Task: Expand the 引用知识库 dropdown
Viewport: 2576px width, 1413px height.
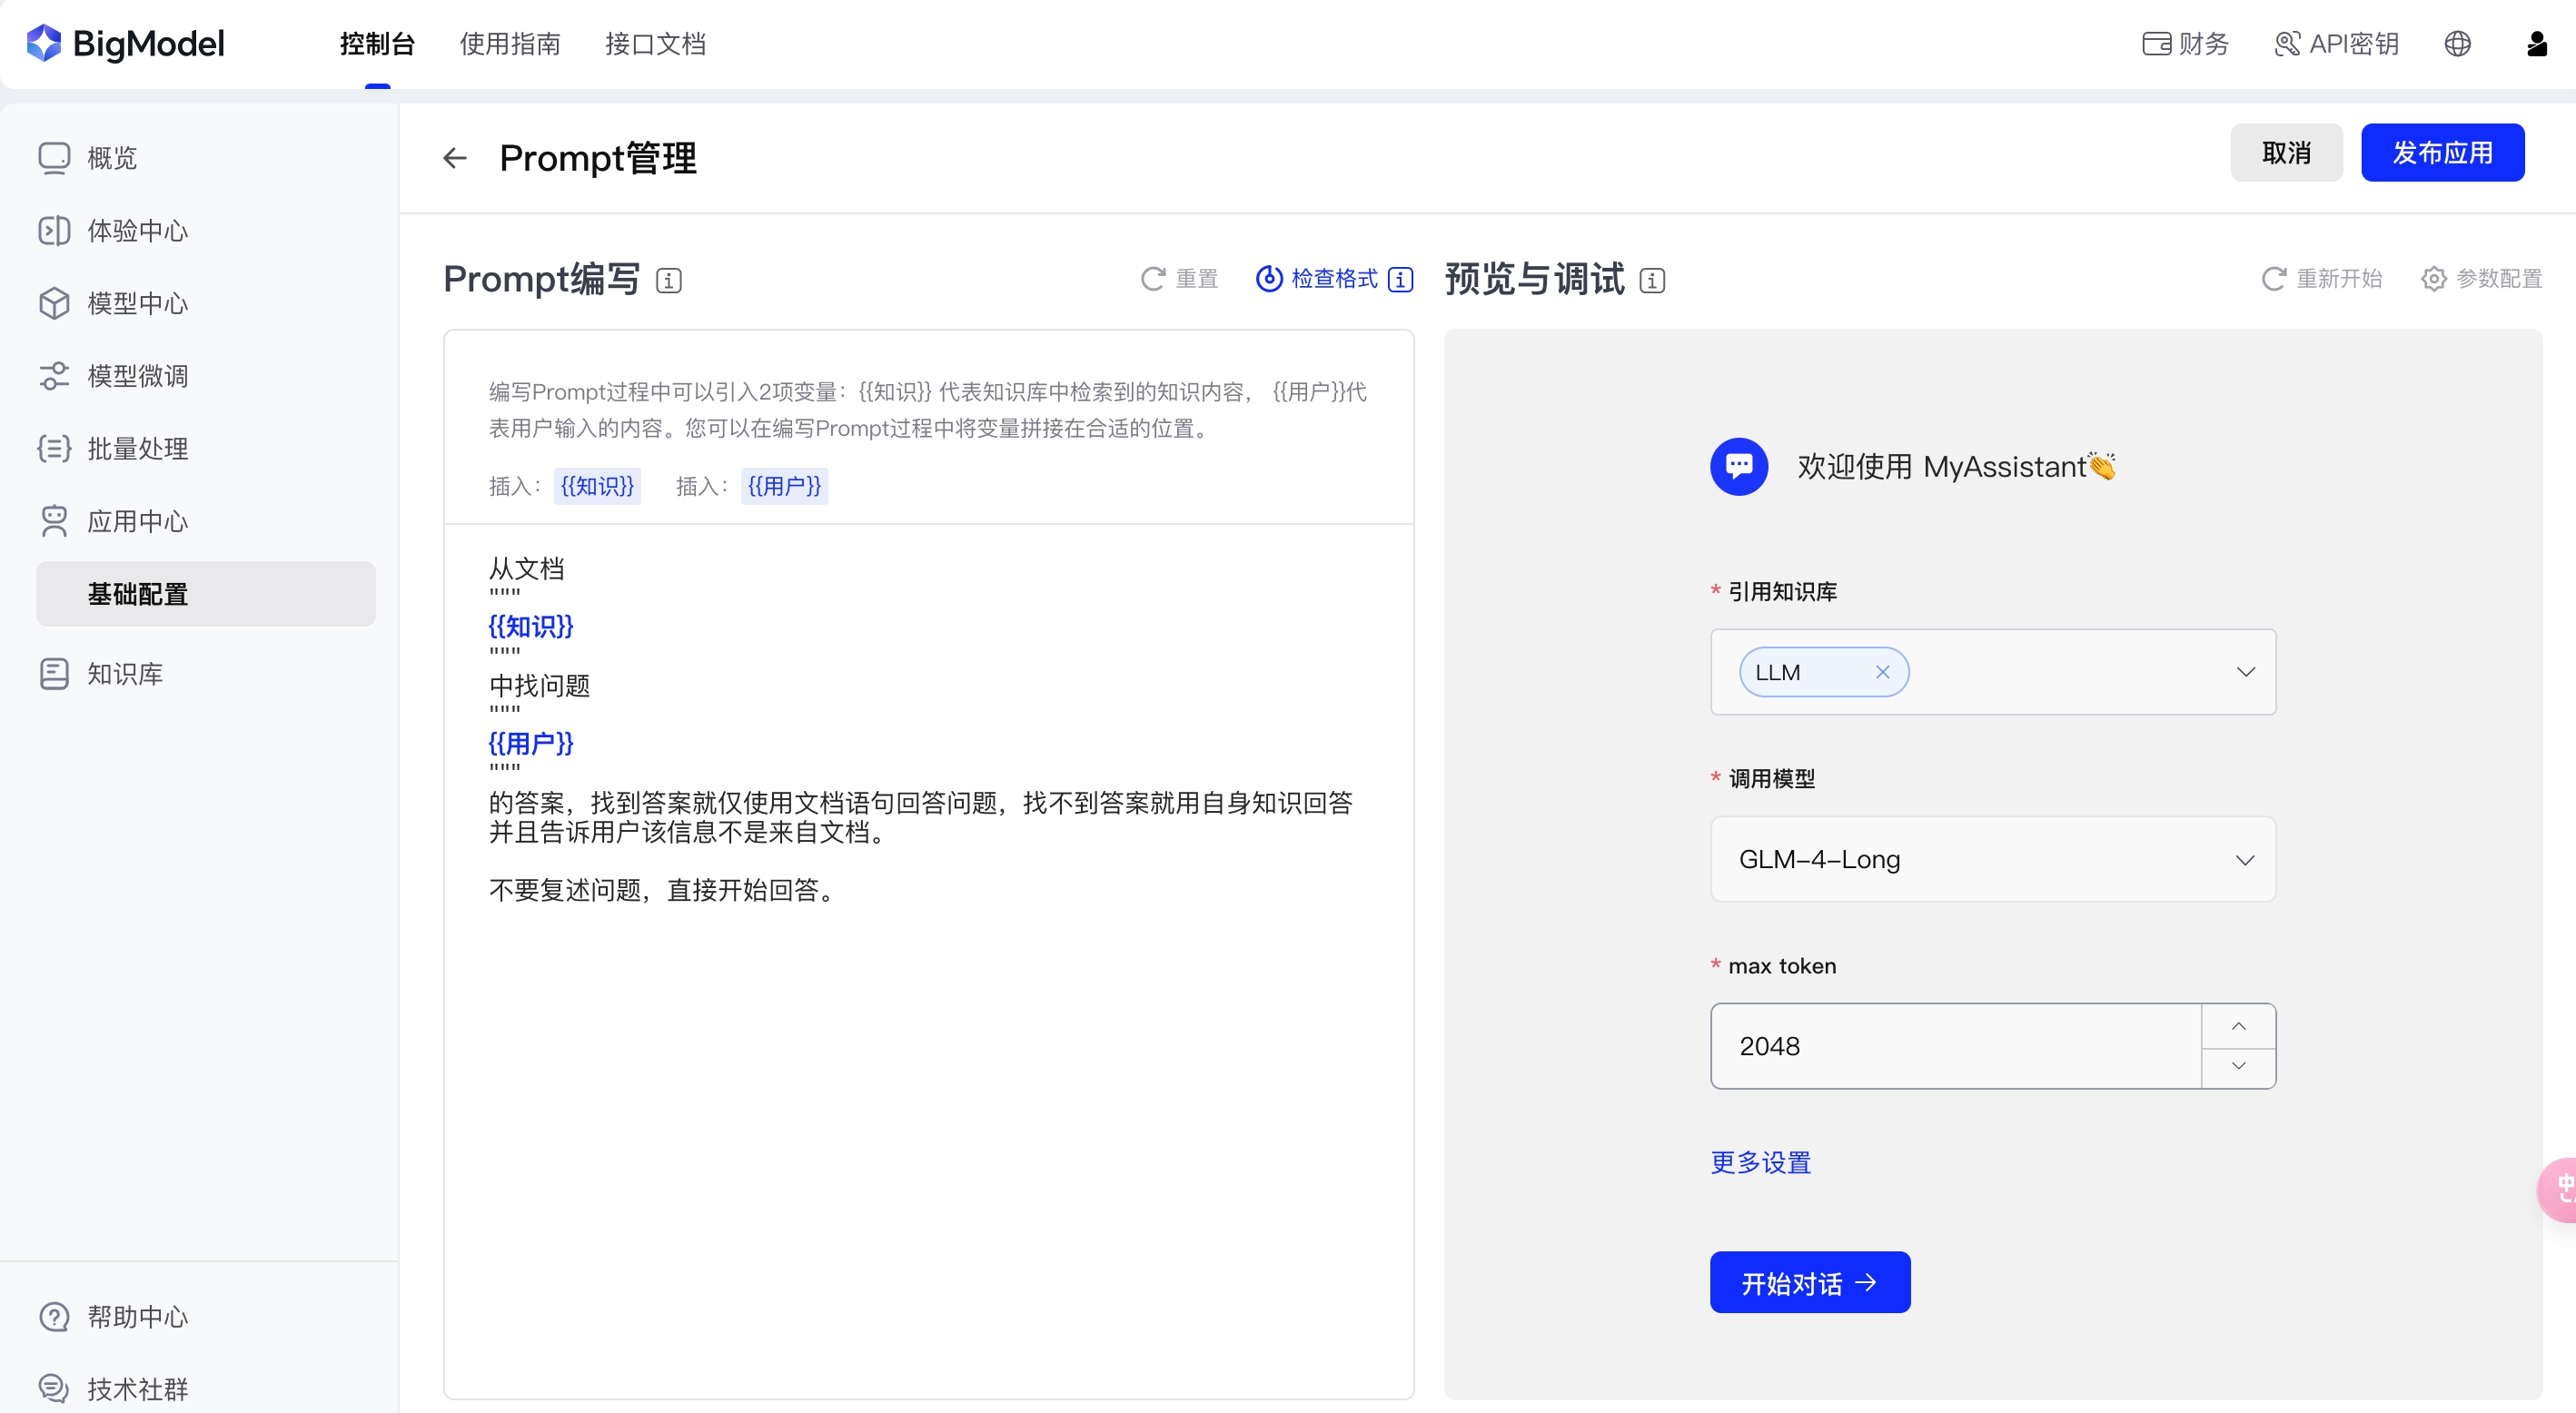Action: pos(2245,672)
